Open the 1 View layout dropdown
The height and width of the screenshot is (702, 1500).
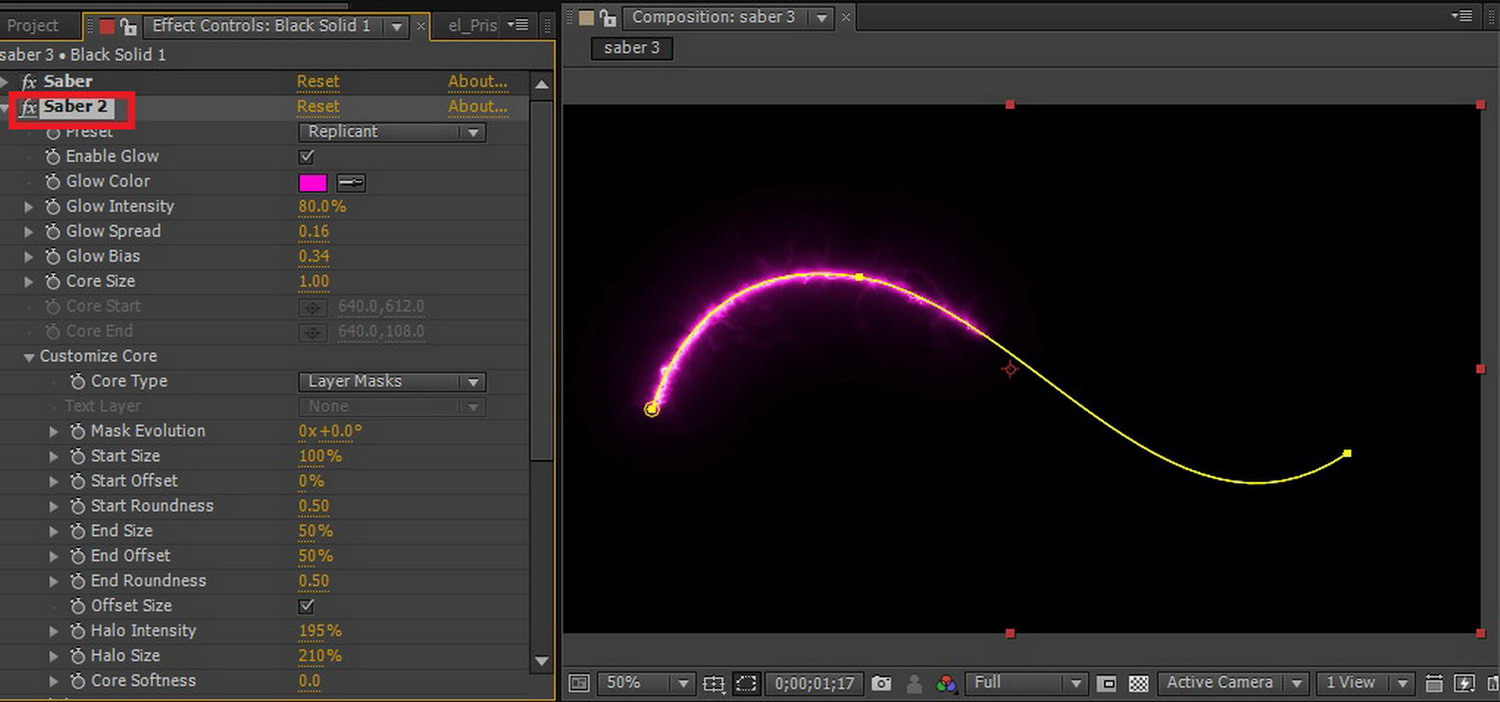(1364, 683)
